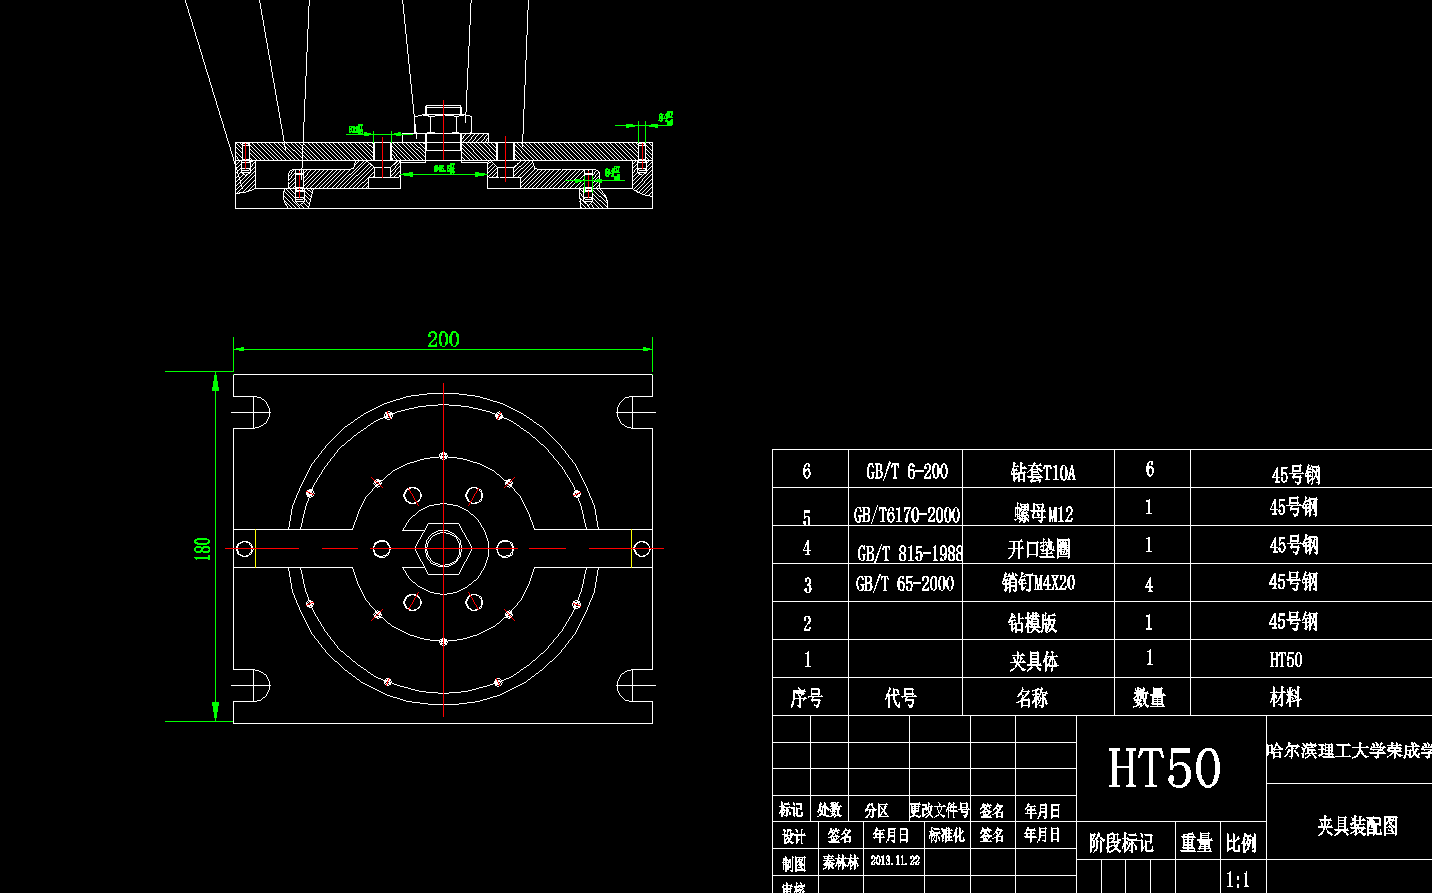
Task: Click the 阶段标记 label
Action: [1121, 843]
